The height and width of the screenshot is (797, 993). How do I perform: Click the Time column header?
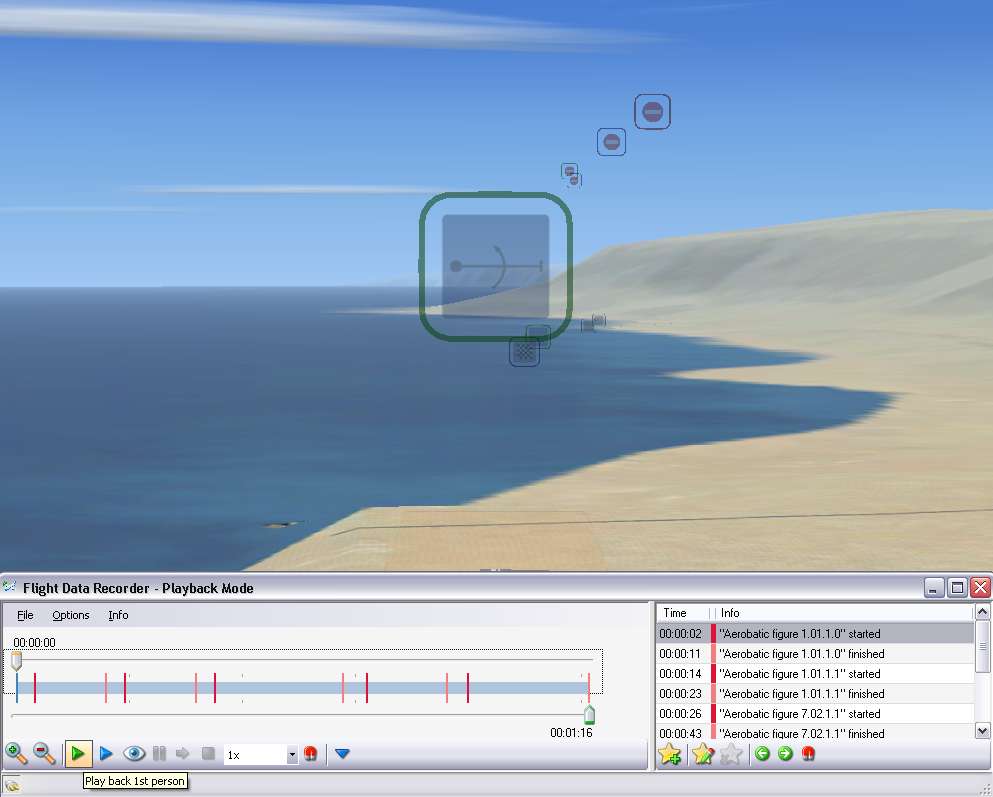676,613
